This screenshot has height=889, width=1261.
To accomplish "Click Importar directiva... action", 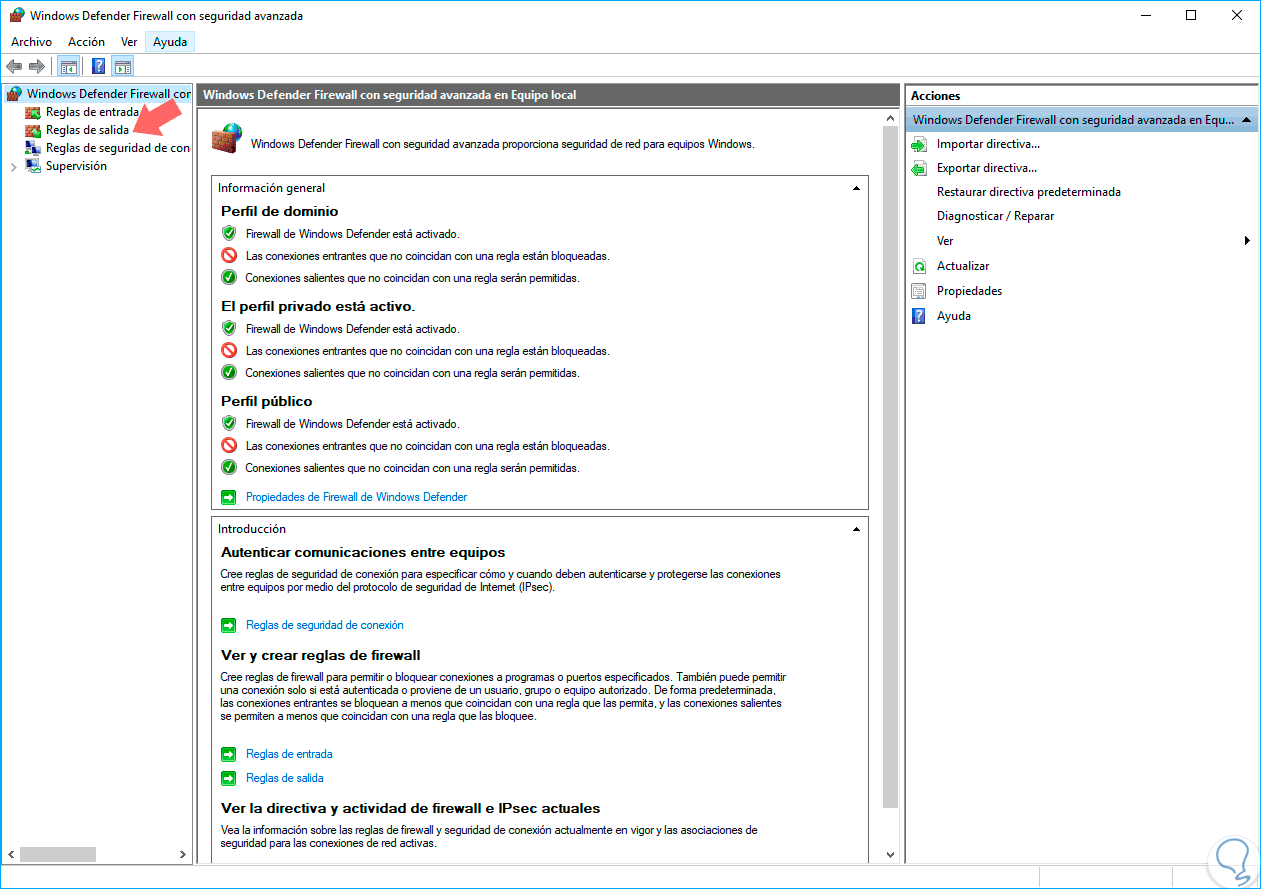I will 988,144.
